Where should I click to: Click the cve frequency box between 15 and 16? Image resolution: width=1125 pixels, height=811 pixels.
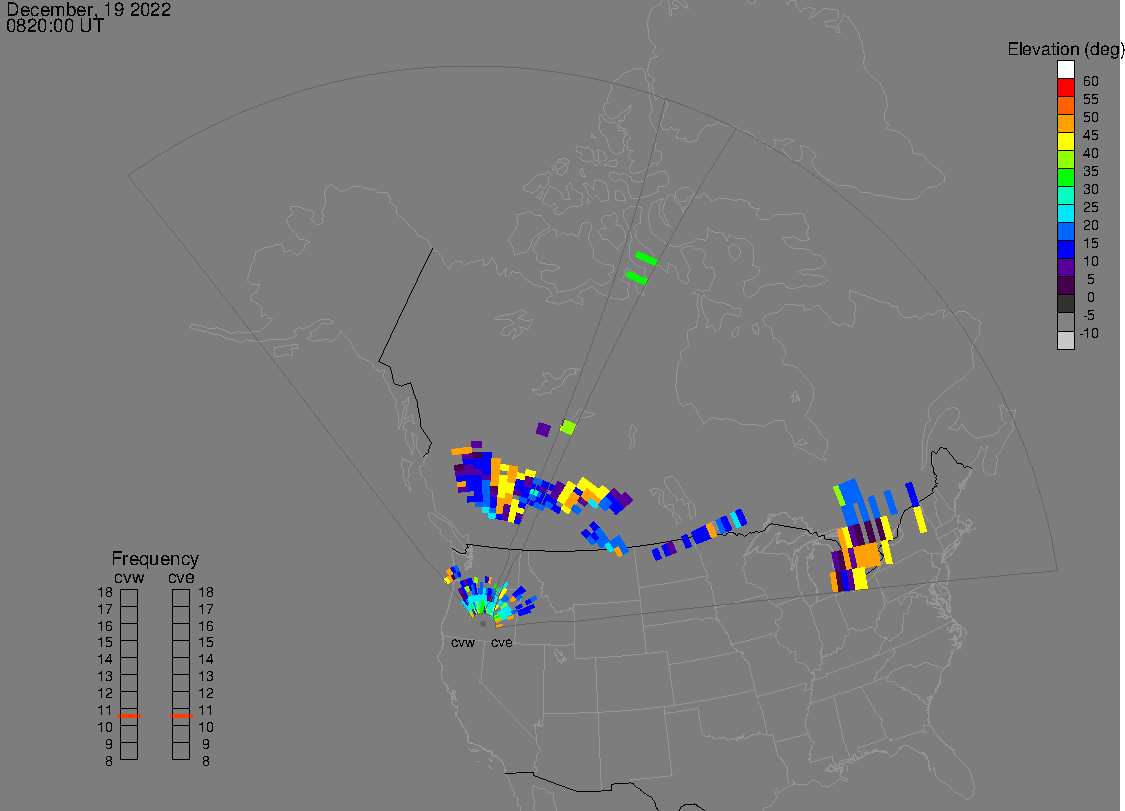181,632
